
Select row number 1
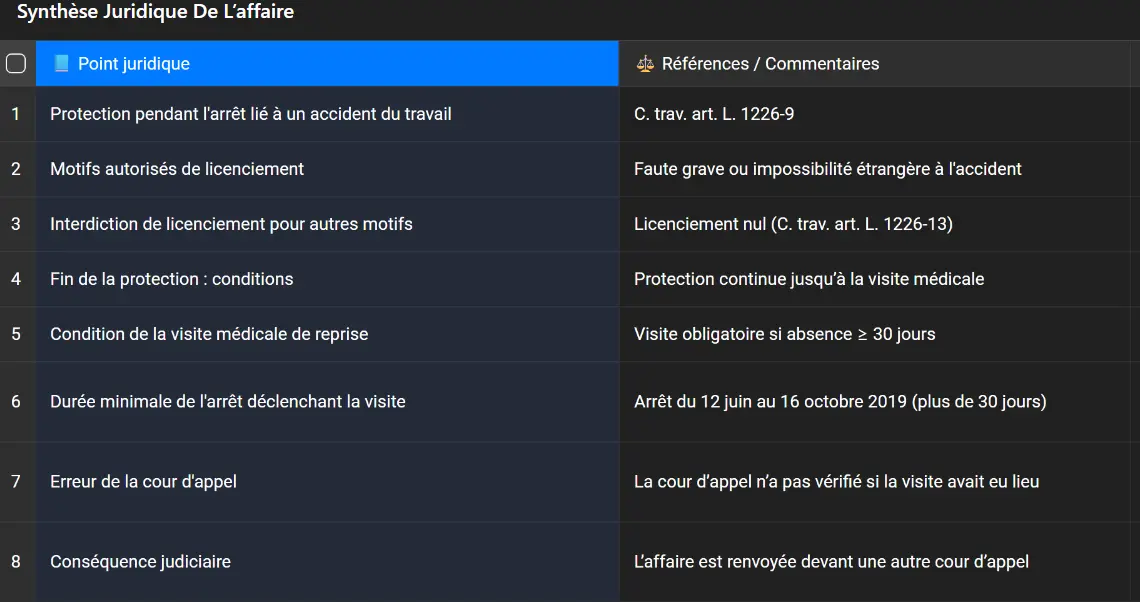pos(16,114)
